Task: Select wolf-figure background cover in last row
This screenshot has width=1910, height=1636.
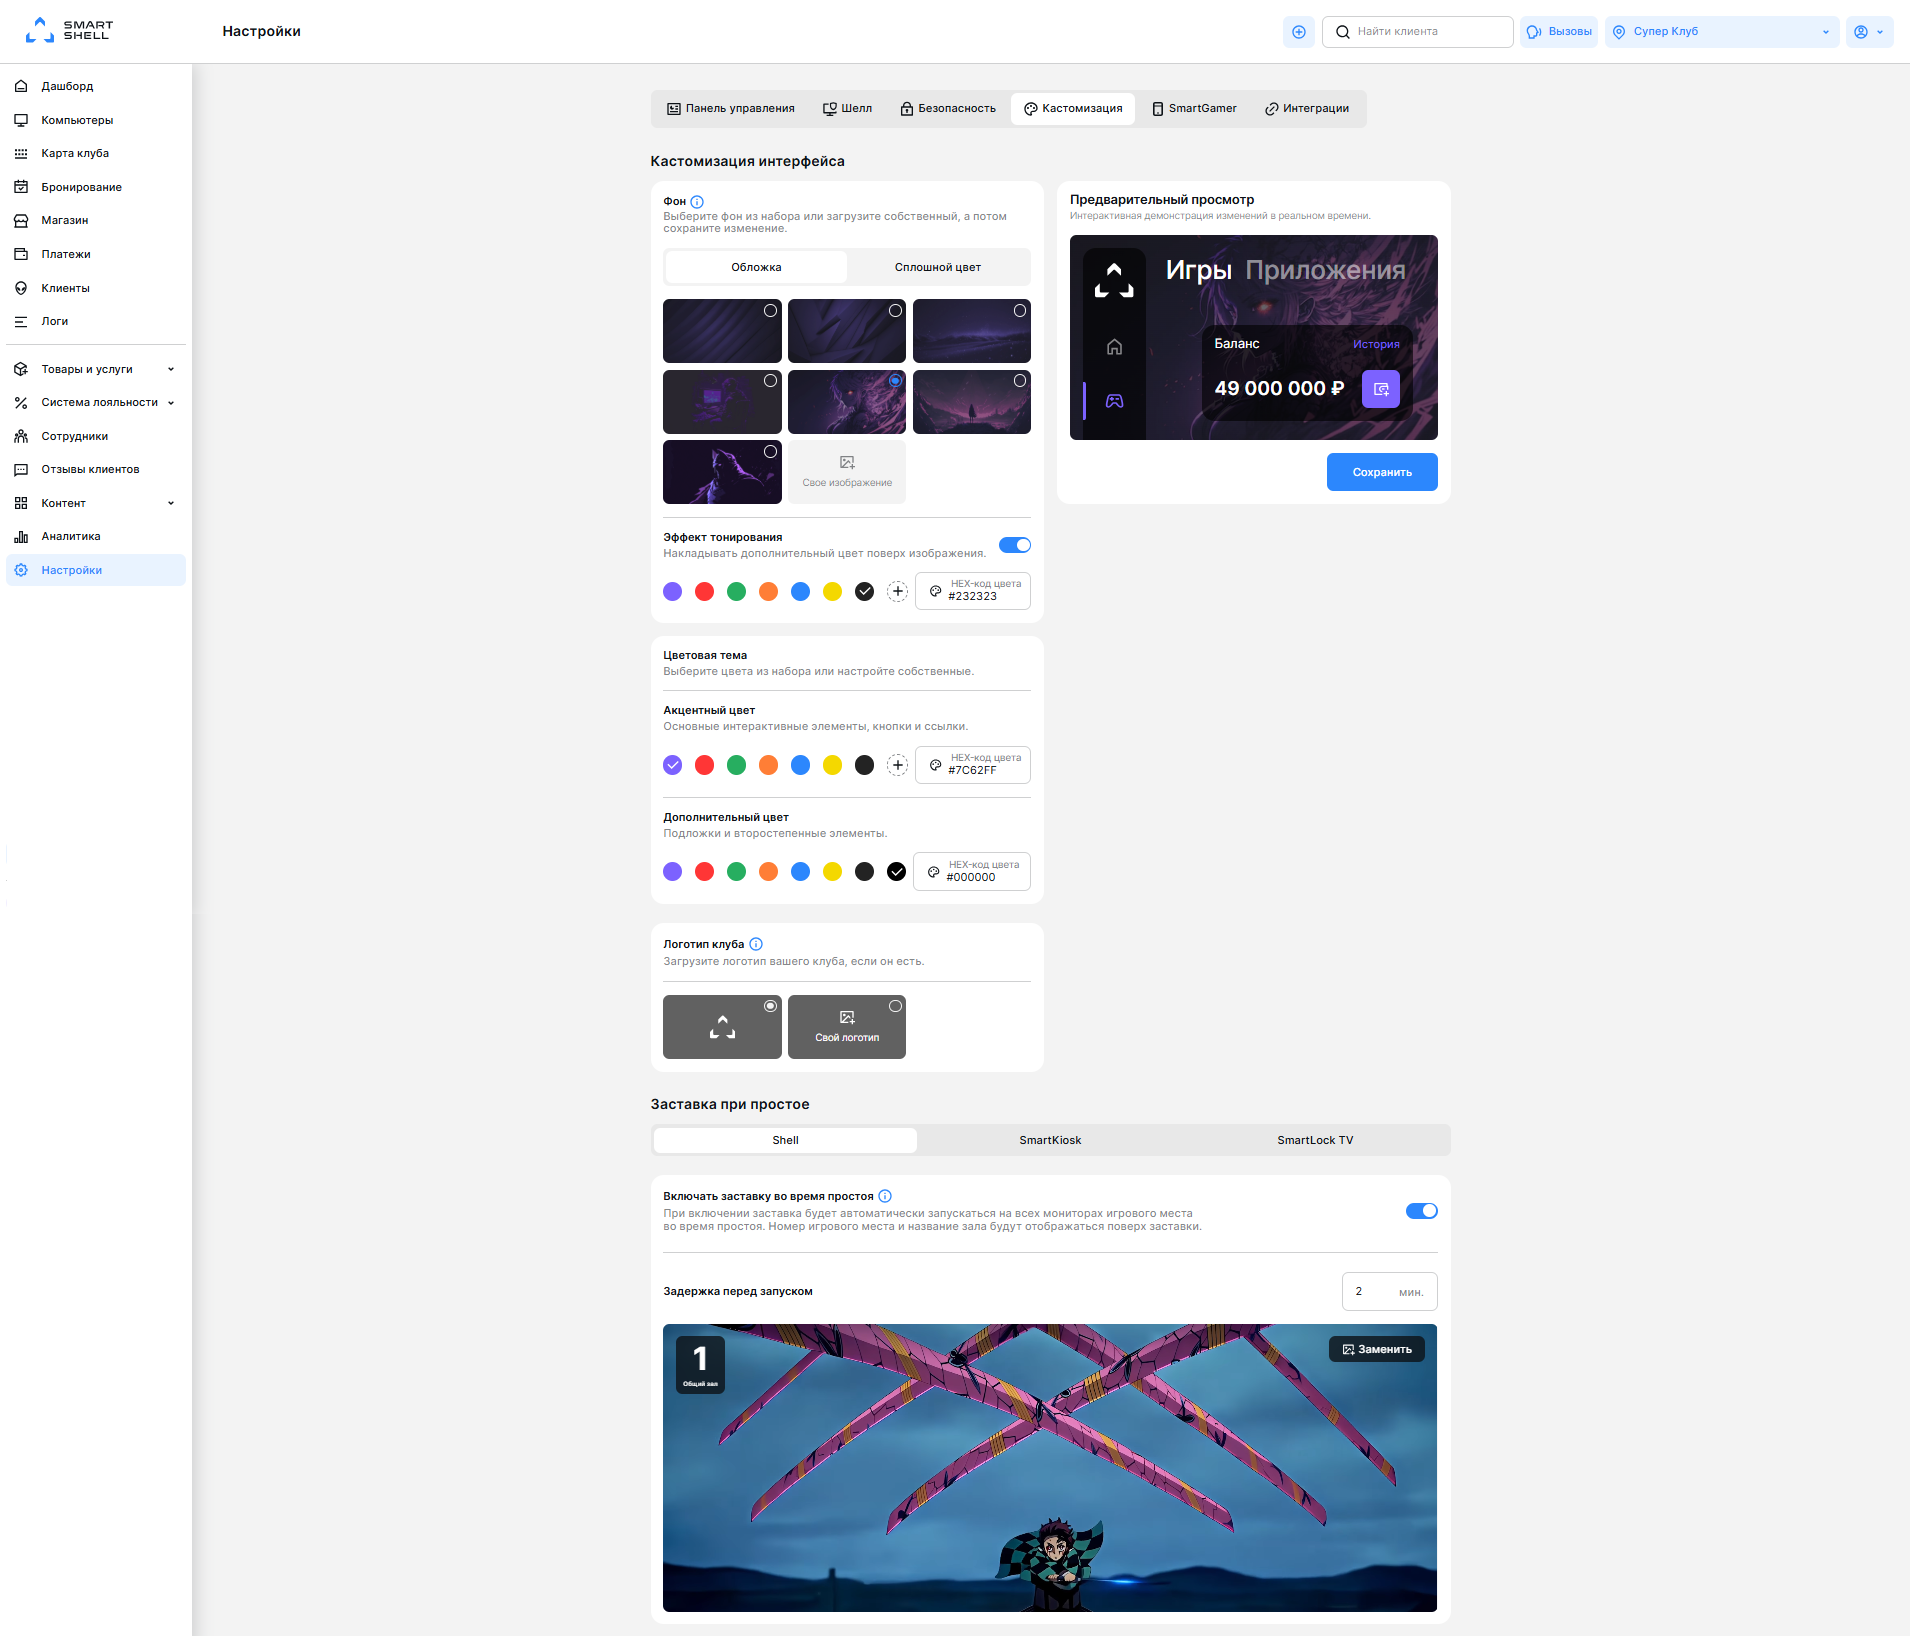Action: [x=722, y=472]
